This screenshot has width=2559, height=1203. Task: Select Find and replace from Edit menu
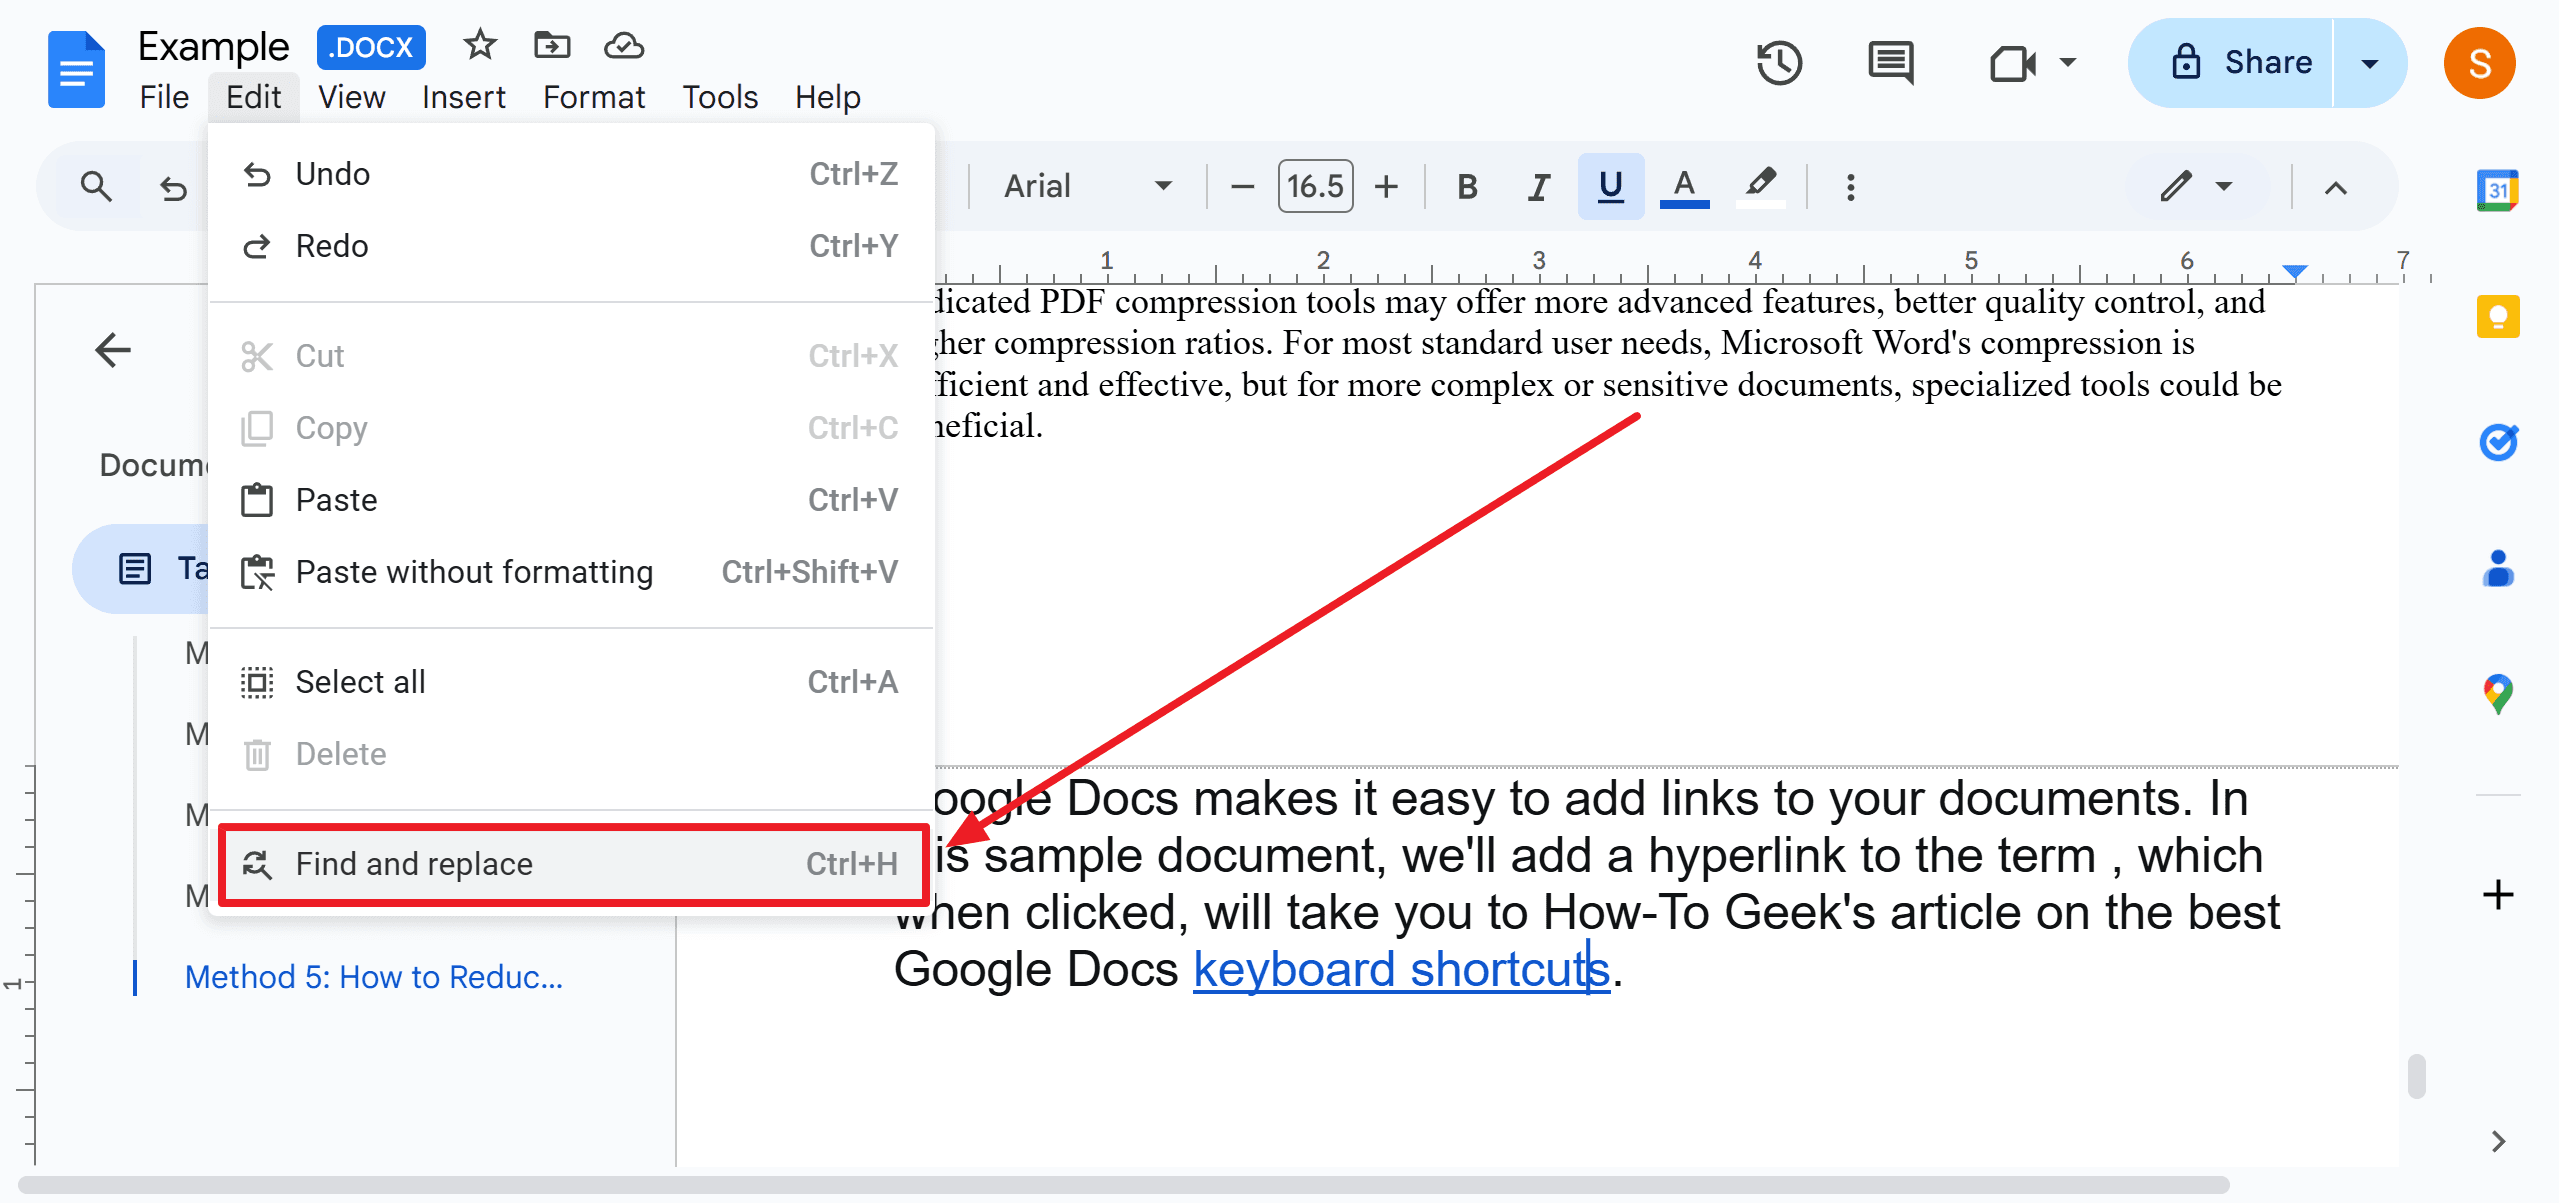coord(413,863)
